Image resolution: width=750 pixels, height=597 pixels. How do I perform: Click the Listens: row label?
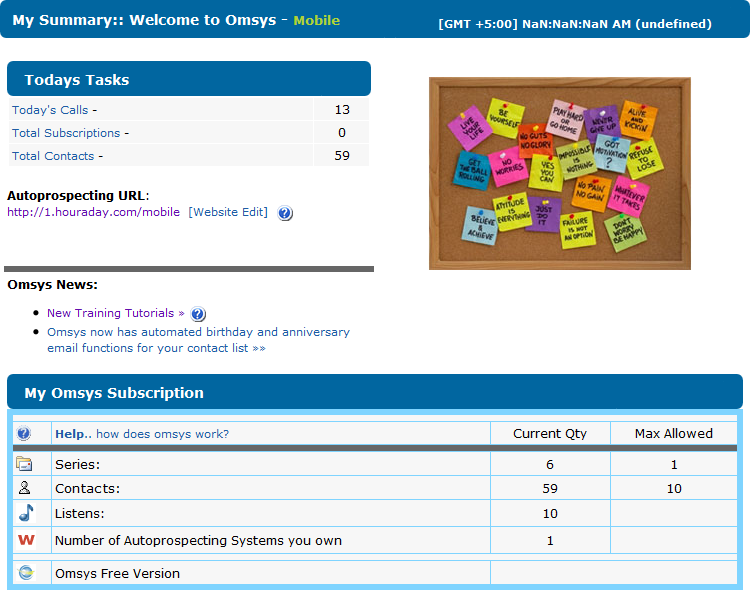[x=79, y=513]
